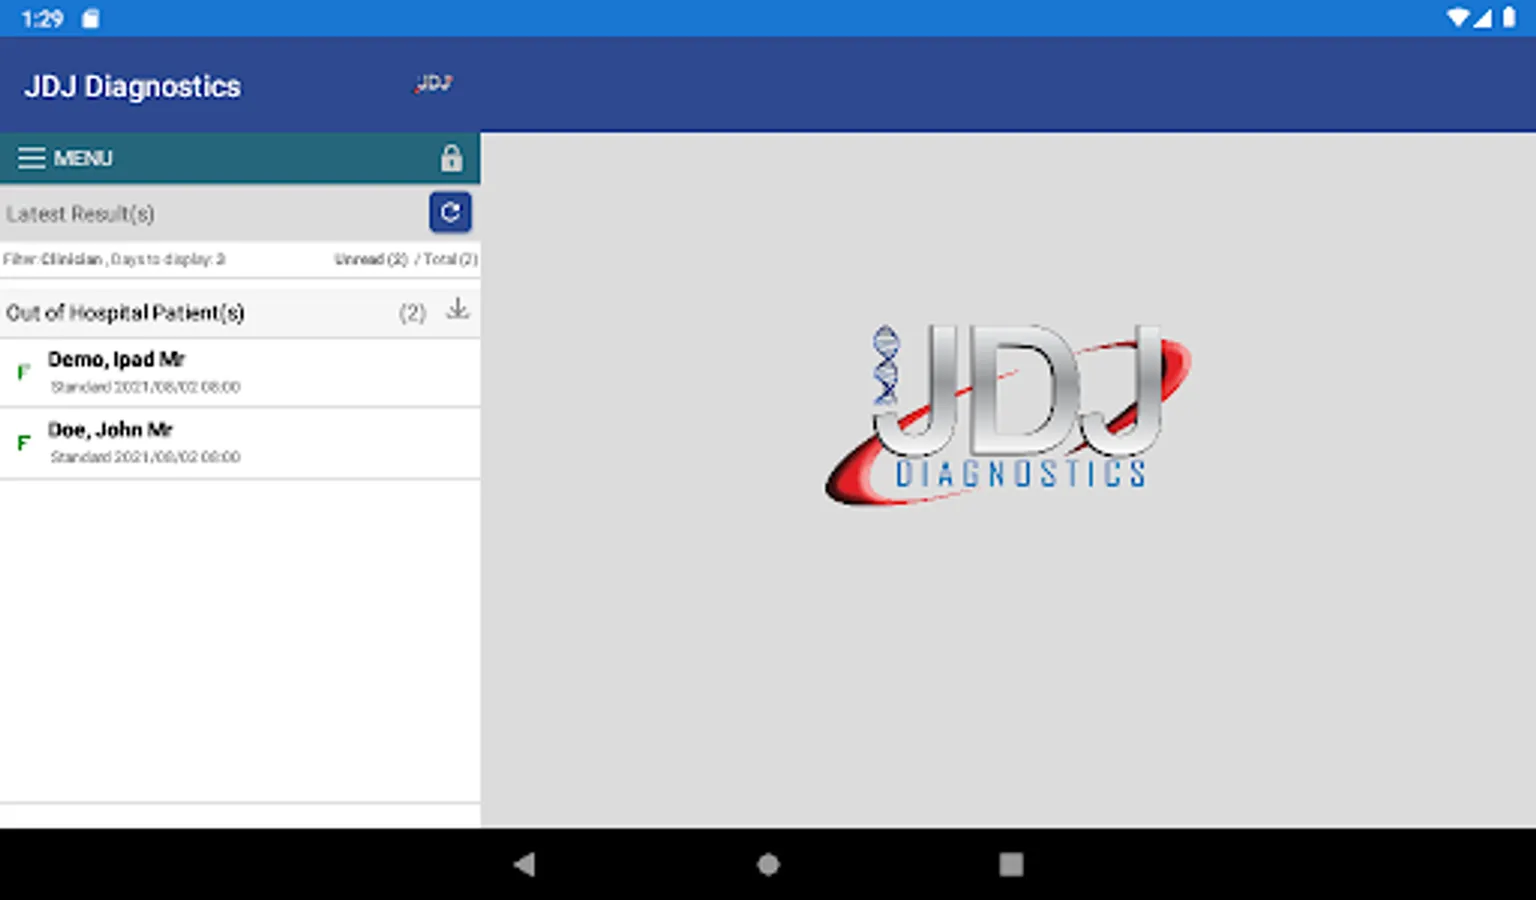This screenshot has width=1536, height=900.
Task: Tap the MENU label text
Action: pyautogui.click(x=83, y=158)
